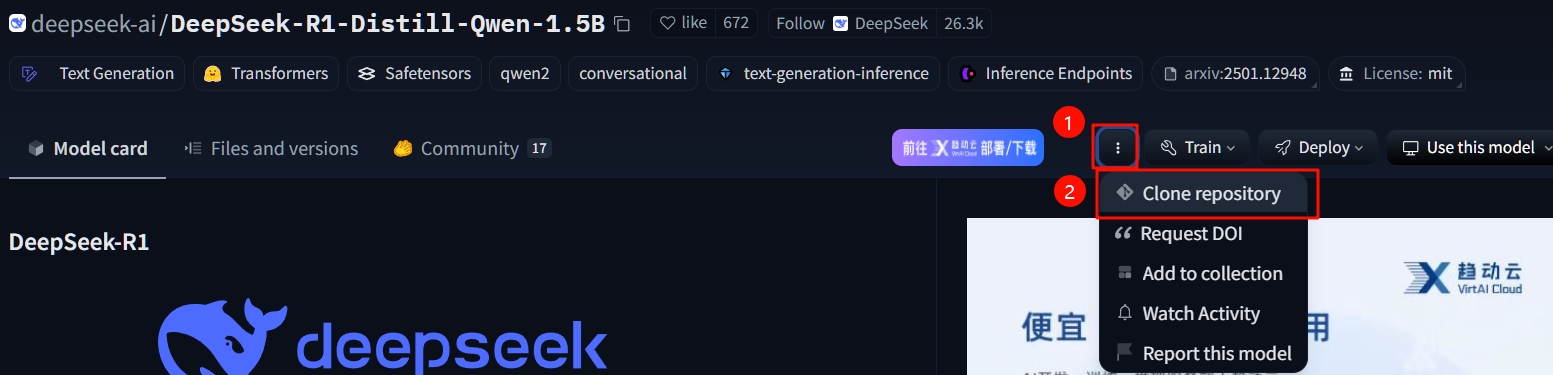Click the VirtAI Cloud deploy/download banner button
The width and height of the screenshot is (1553, 375).
[x=968, y=148]
